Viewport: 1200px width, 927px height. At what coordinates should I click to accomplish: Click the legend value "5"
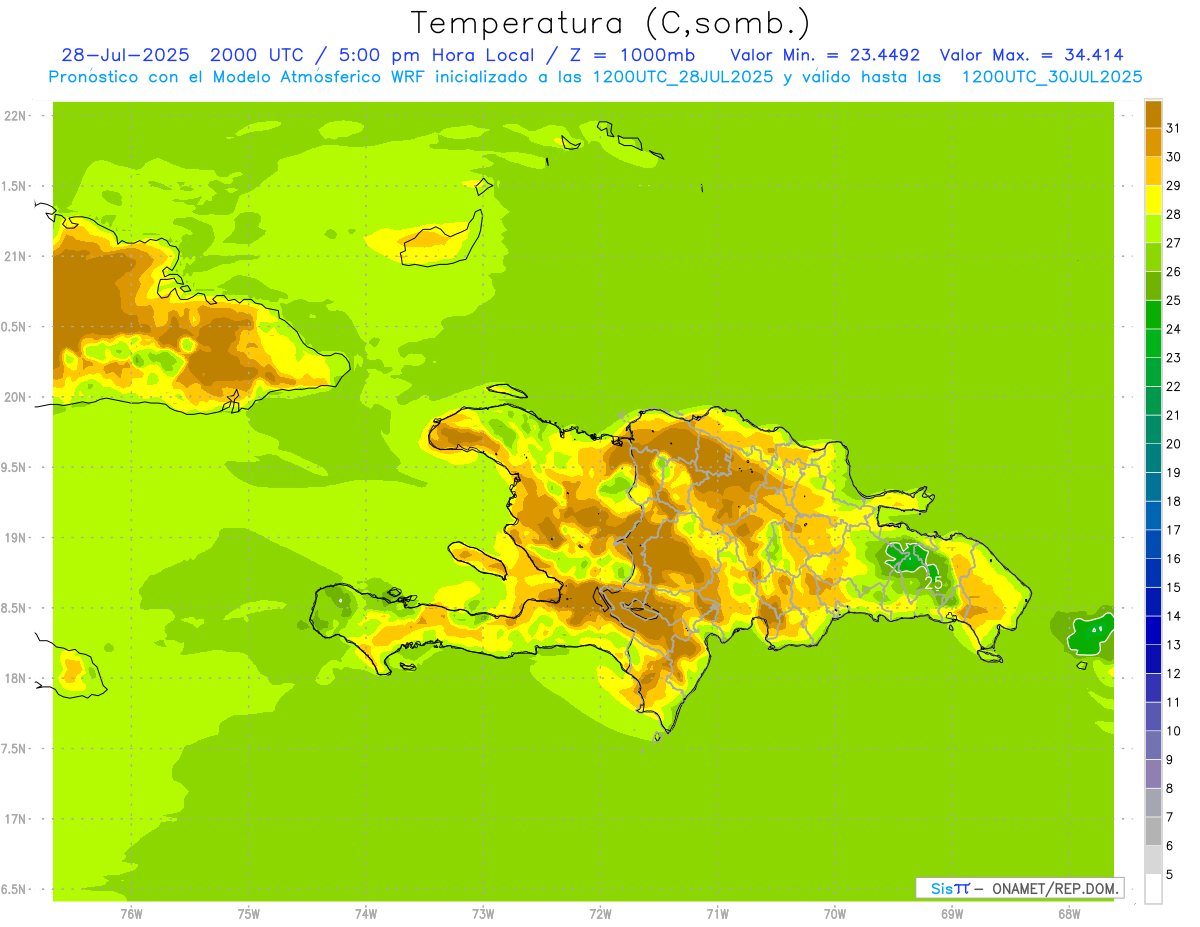[x=1169, y=875]
